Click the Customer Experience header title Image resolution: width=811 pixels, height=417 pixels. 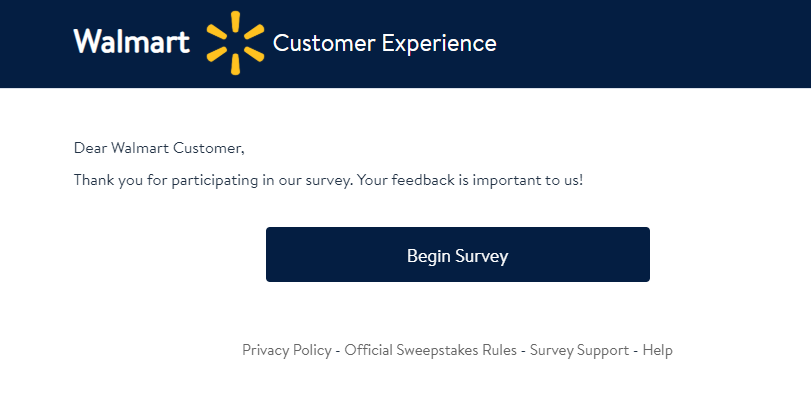(x=384, y=43)
